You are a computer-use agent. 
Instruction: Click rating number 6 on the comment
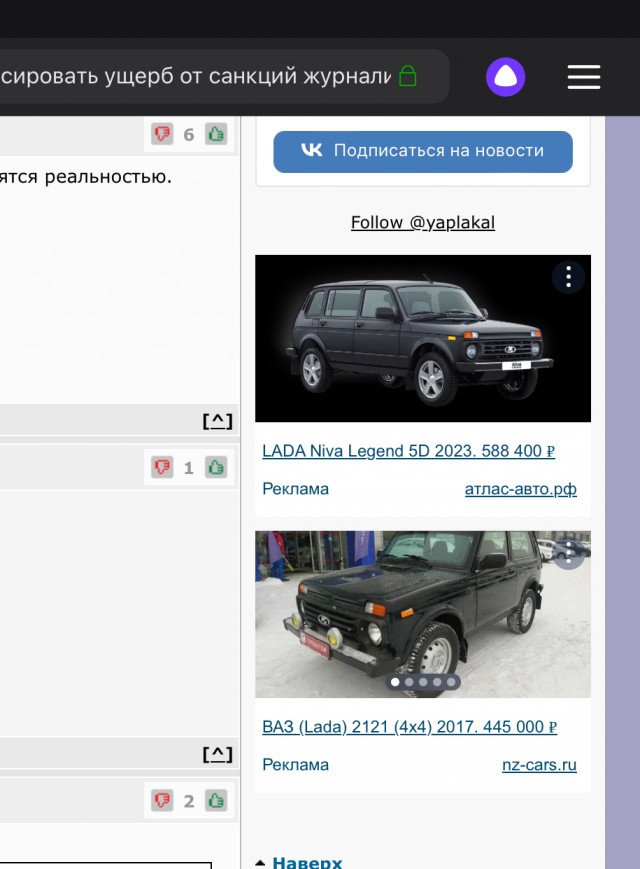[x=189, y=135]
